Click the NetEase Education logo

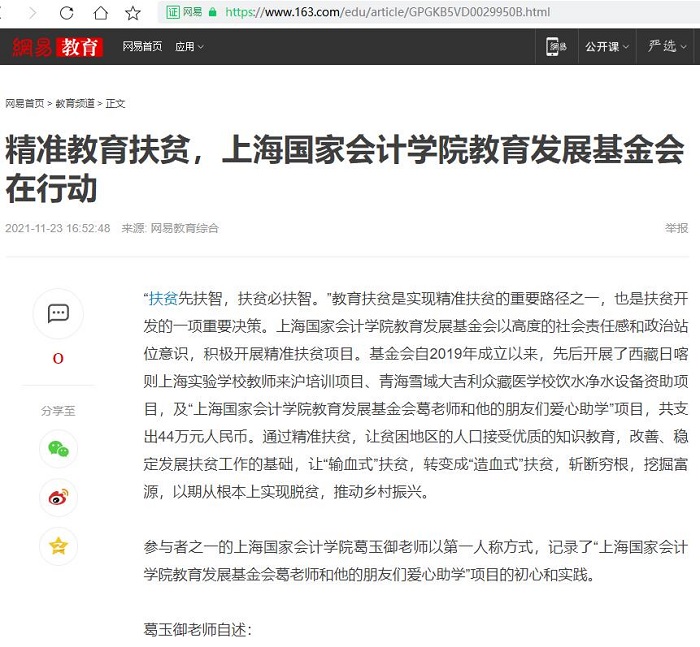(57, 46)
